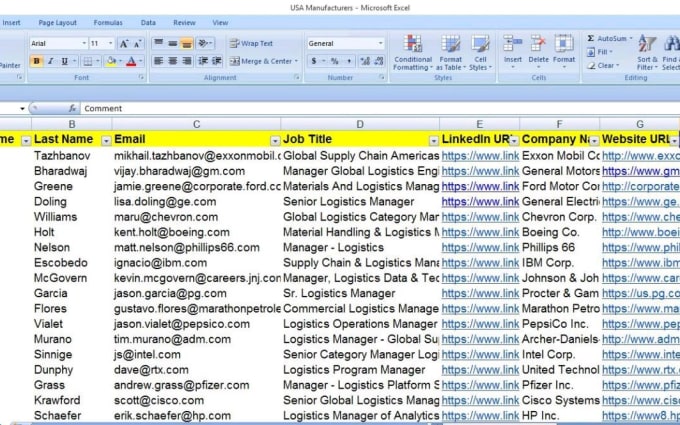680x425 pixels.
Task: Open LinkedIn link in Garcia row
Action: click(480, 294)
